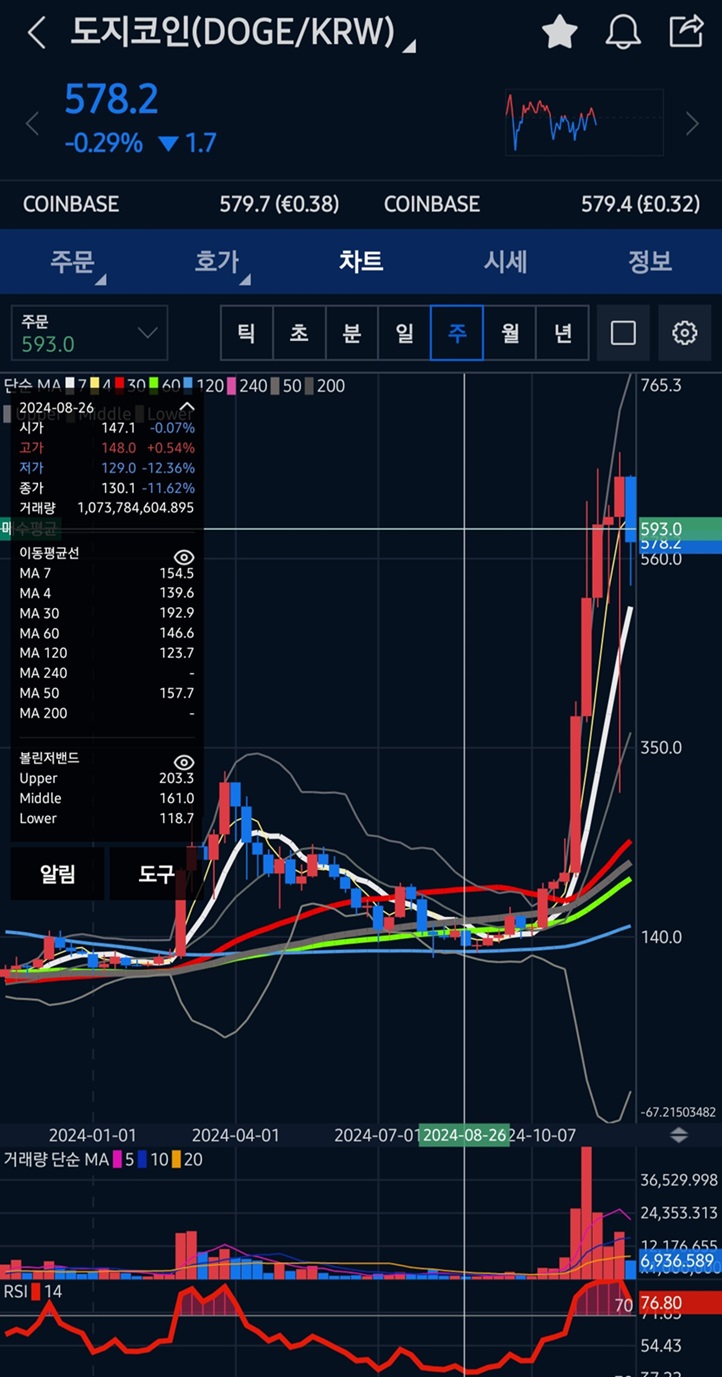Click the 단순 MA legend label

pyautogui.click(x=32, y=385)
